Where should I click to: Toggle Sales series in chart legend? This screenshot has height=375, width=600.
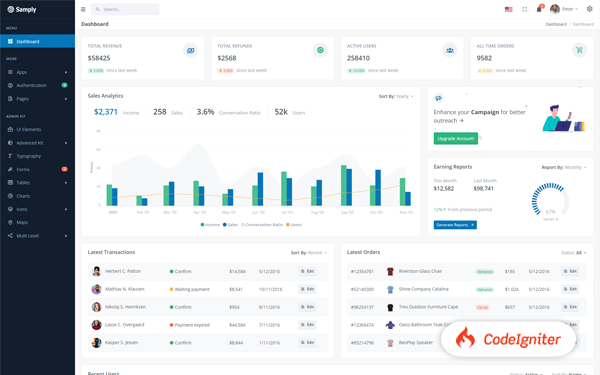point(230,225)
